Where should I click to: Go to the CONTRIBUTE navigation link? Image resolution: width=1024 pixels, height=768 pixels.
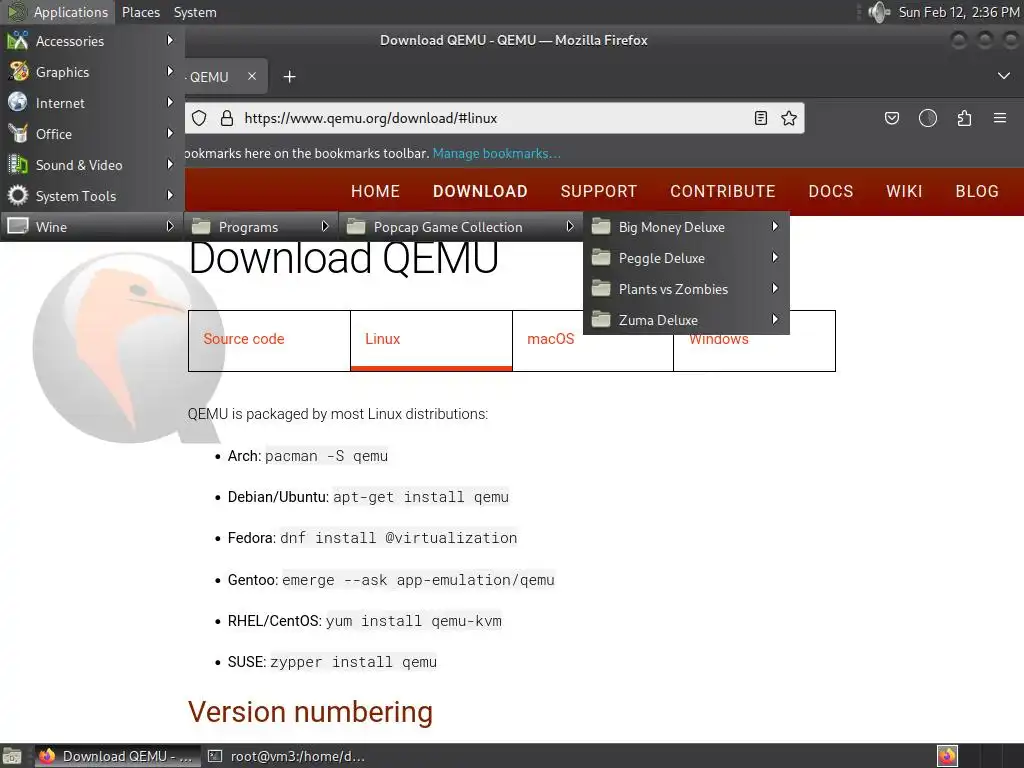click(x=722, y=191)
